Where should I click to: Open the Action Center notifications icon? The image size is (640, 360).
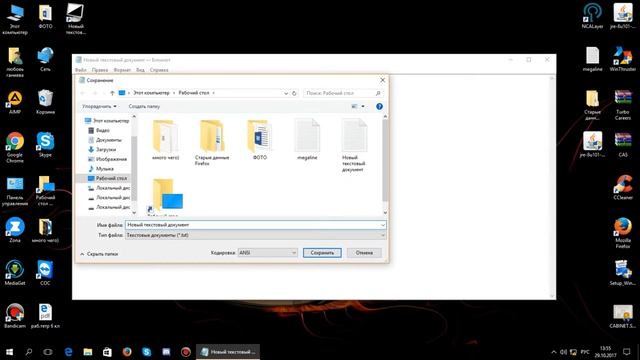(627, 352)
